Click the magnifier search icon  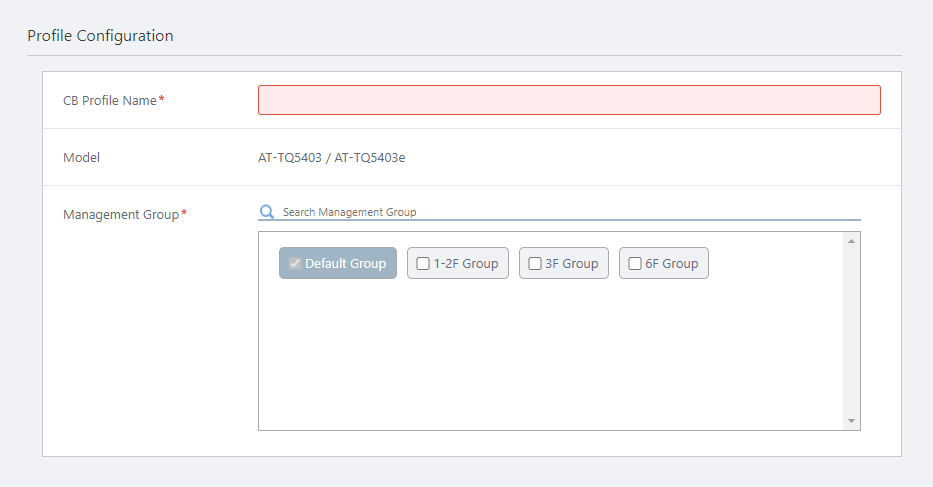[x=267, y=212]
